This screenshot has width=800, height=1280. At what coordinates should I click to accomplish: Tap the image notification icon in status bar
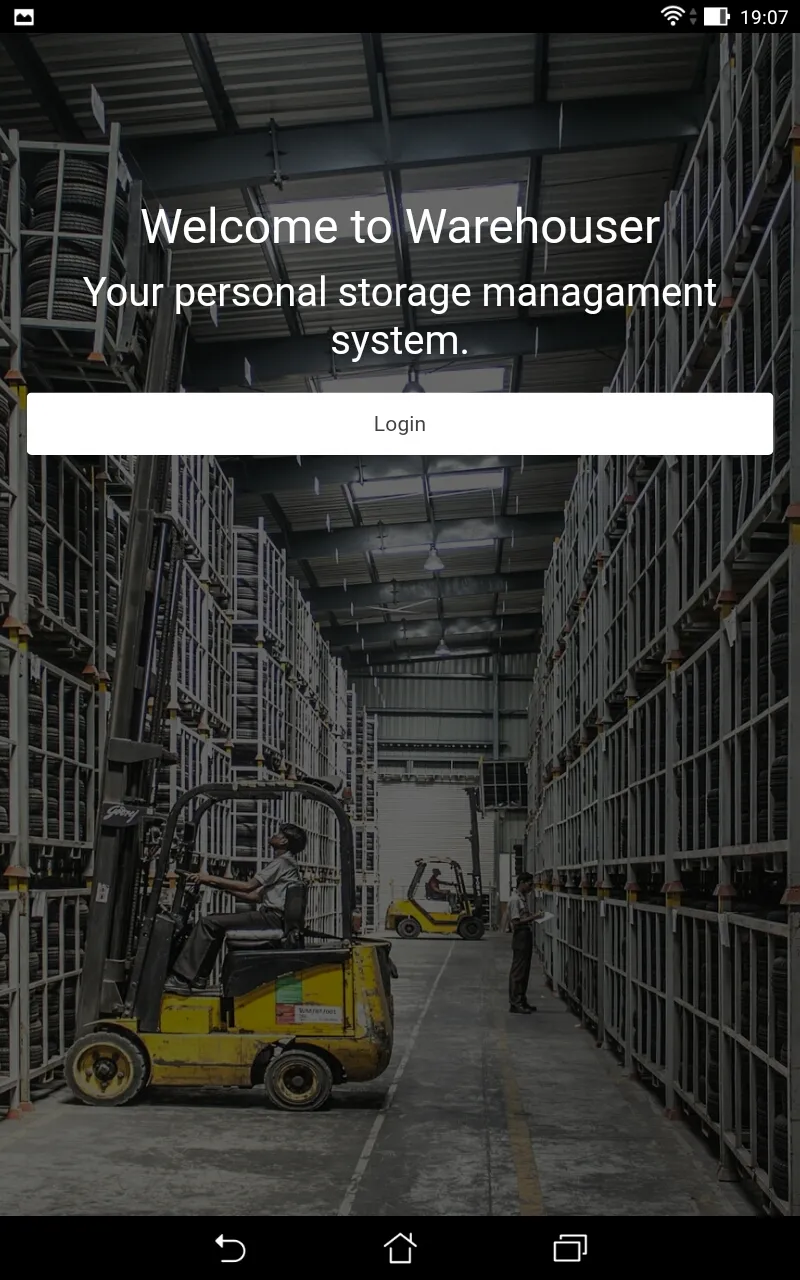coord(24,17)
